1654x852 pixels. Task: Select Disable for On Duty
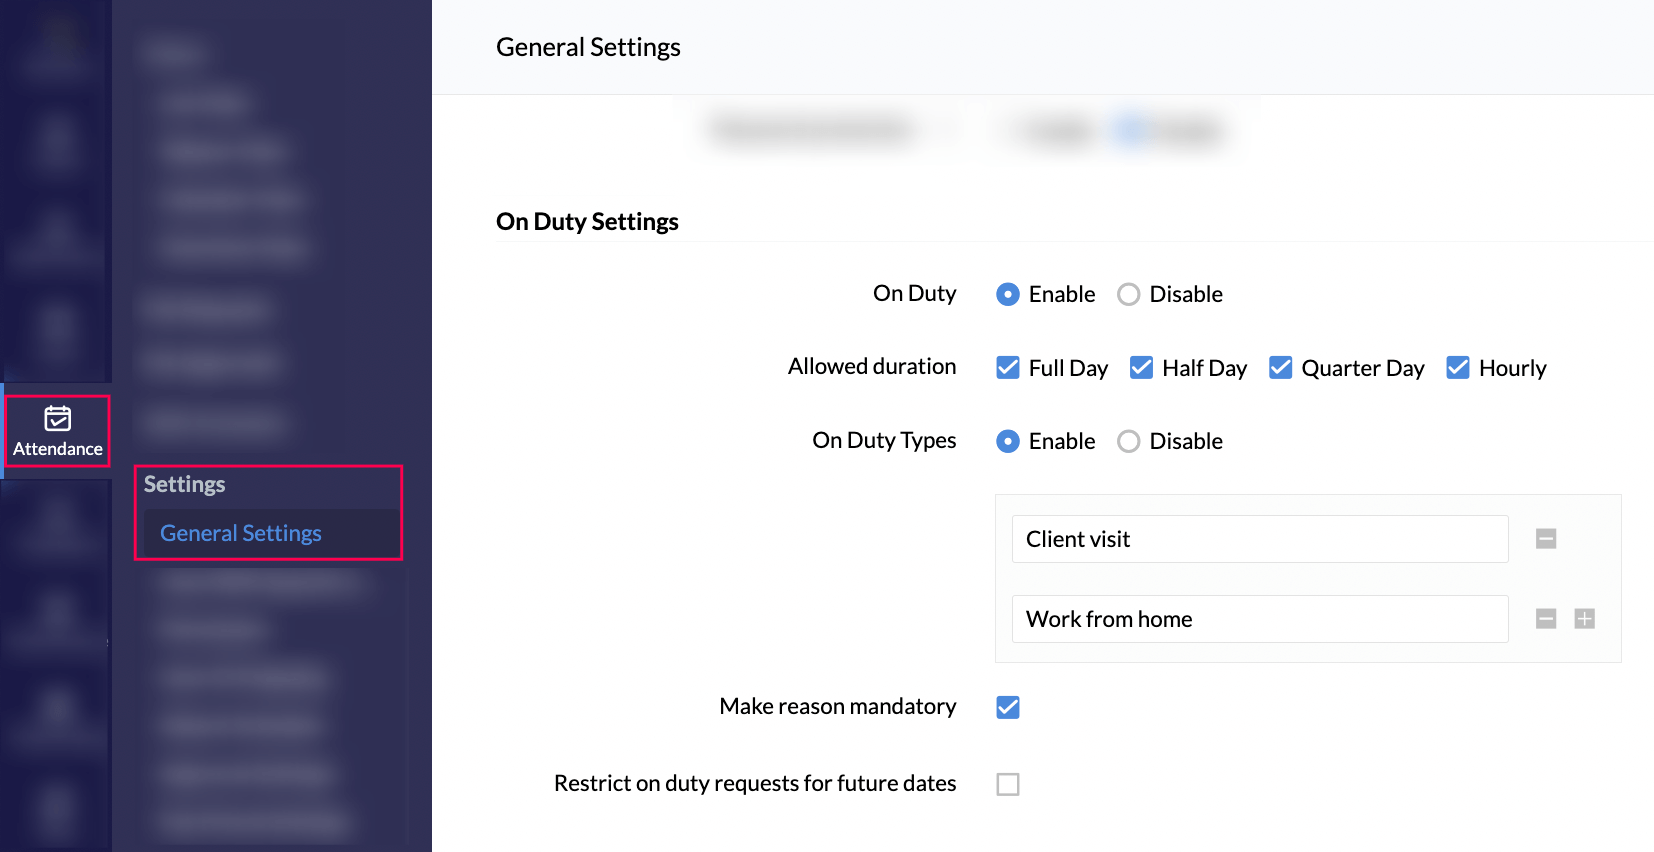click(1129, 294)
